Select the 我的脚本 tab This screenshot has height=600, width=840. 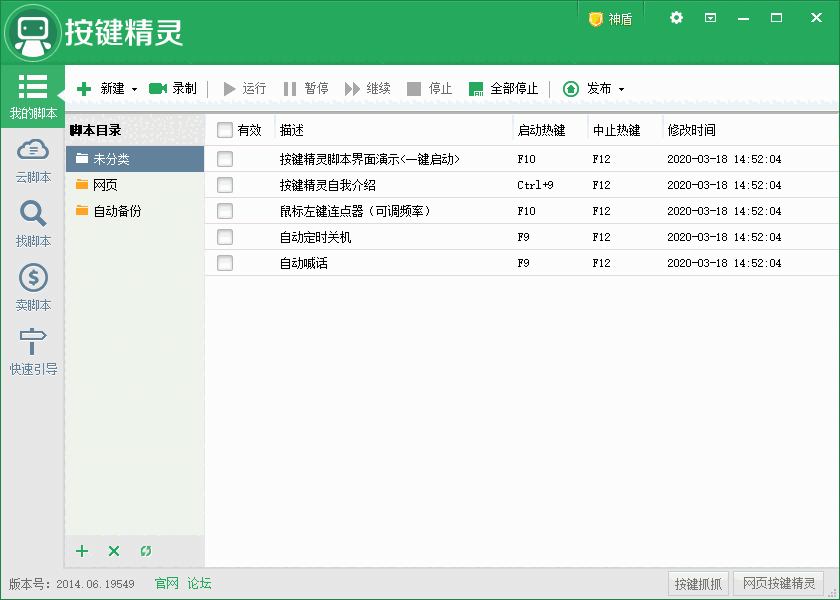point(33,97)
